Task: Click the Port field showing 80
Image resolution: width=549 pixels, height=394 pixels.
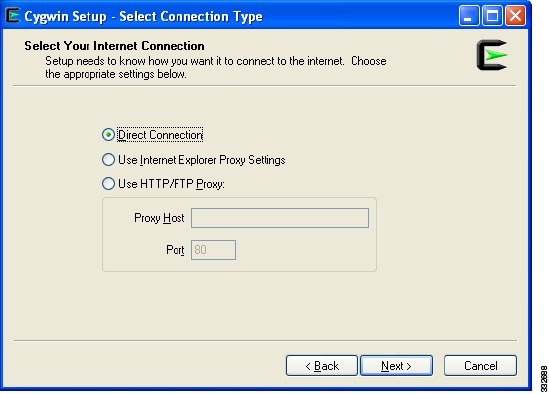Action: [213, 250]
